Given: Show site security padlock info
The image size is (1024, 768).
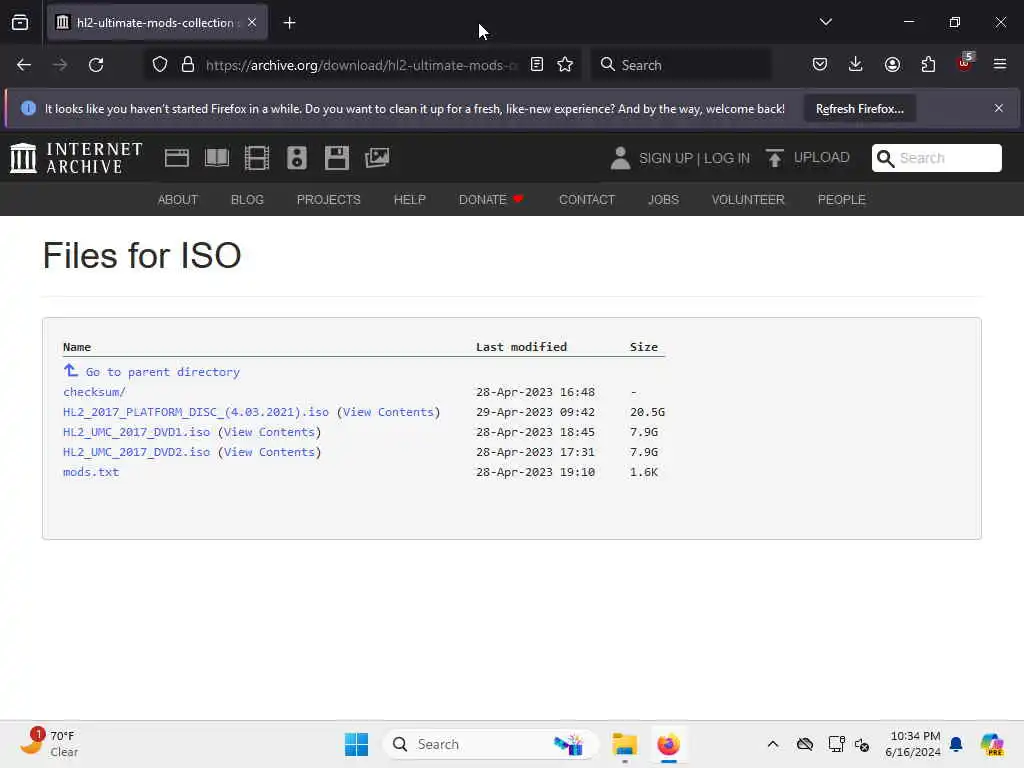Looking at the screenshot, I should click(x=188, y=65).
